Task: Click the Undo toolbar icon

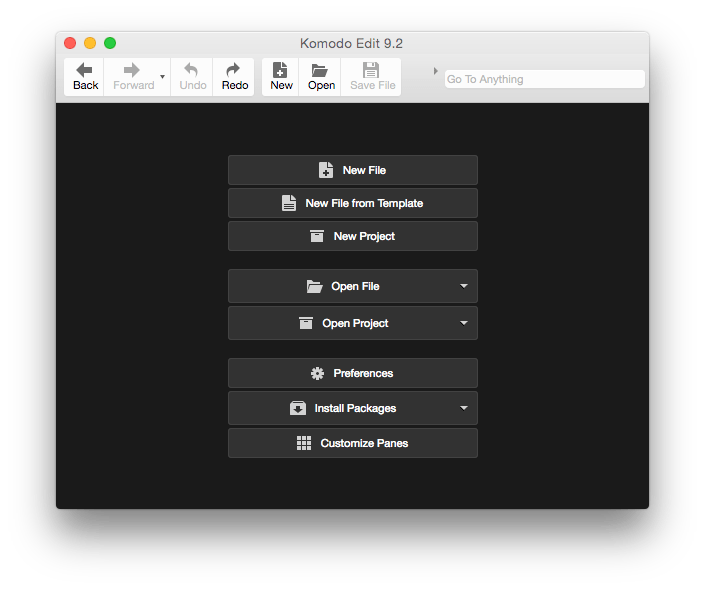Action: [191, 70]
